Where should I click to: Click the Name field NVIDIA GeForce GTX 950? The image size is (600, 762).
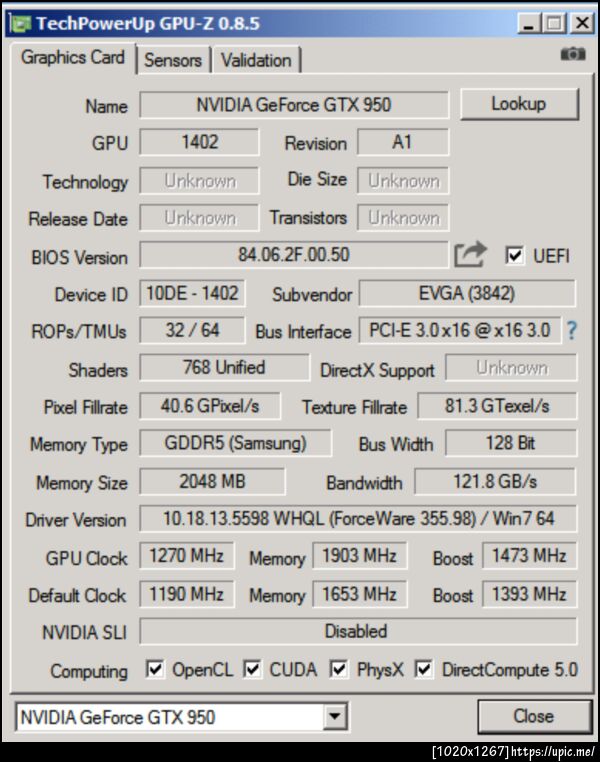coord(294,104)
